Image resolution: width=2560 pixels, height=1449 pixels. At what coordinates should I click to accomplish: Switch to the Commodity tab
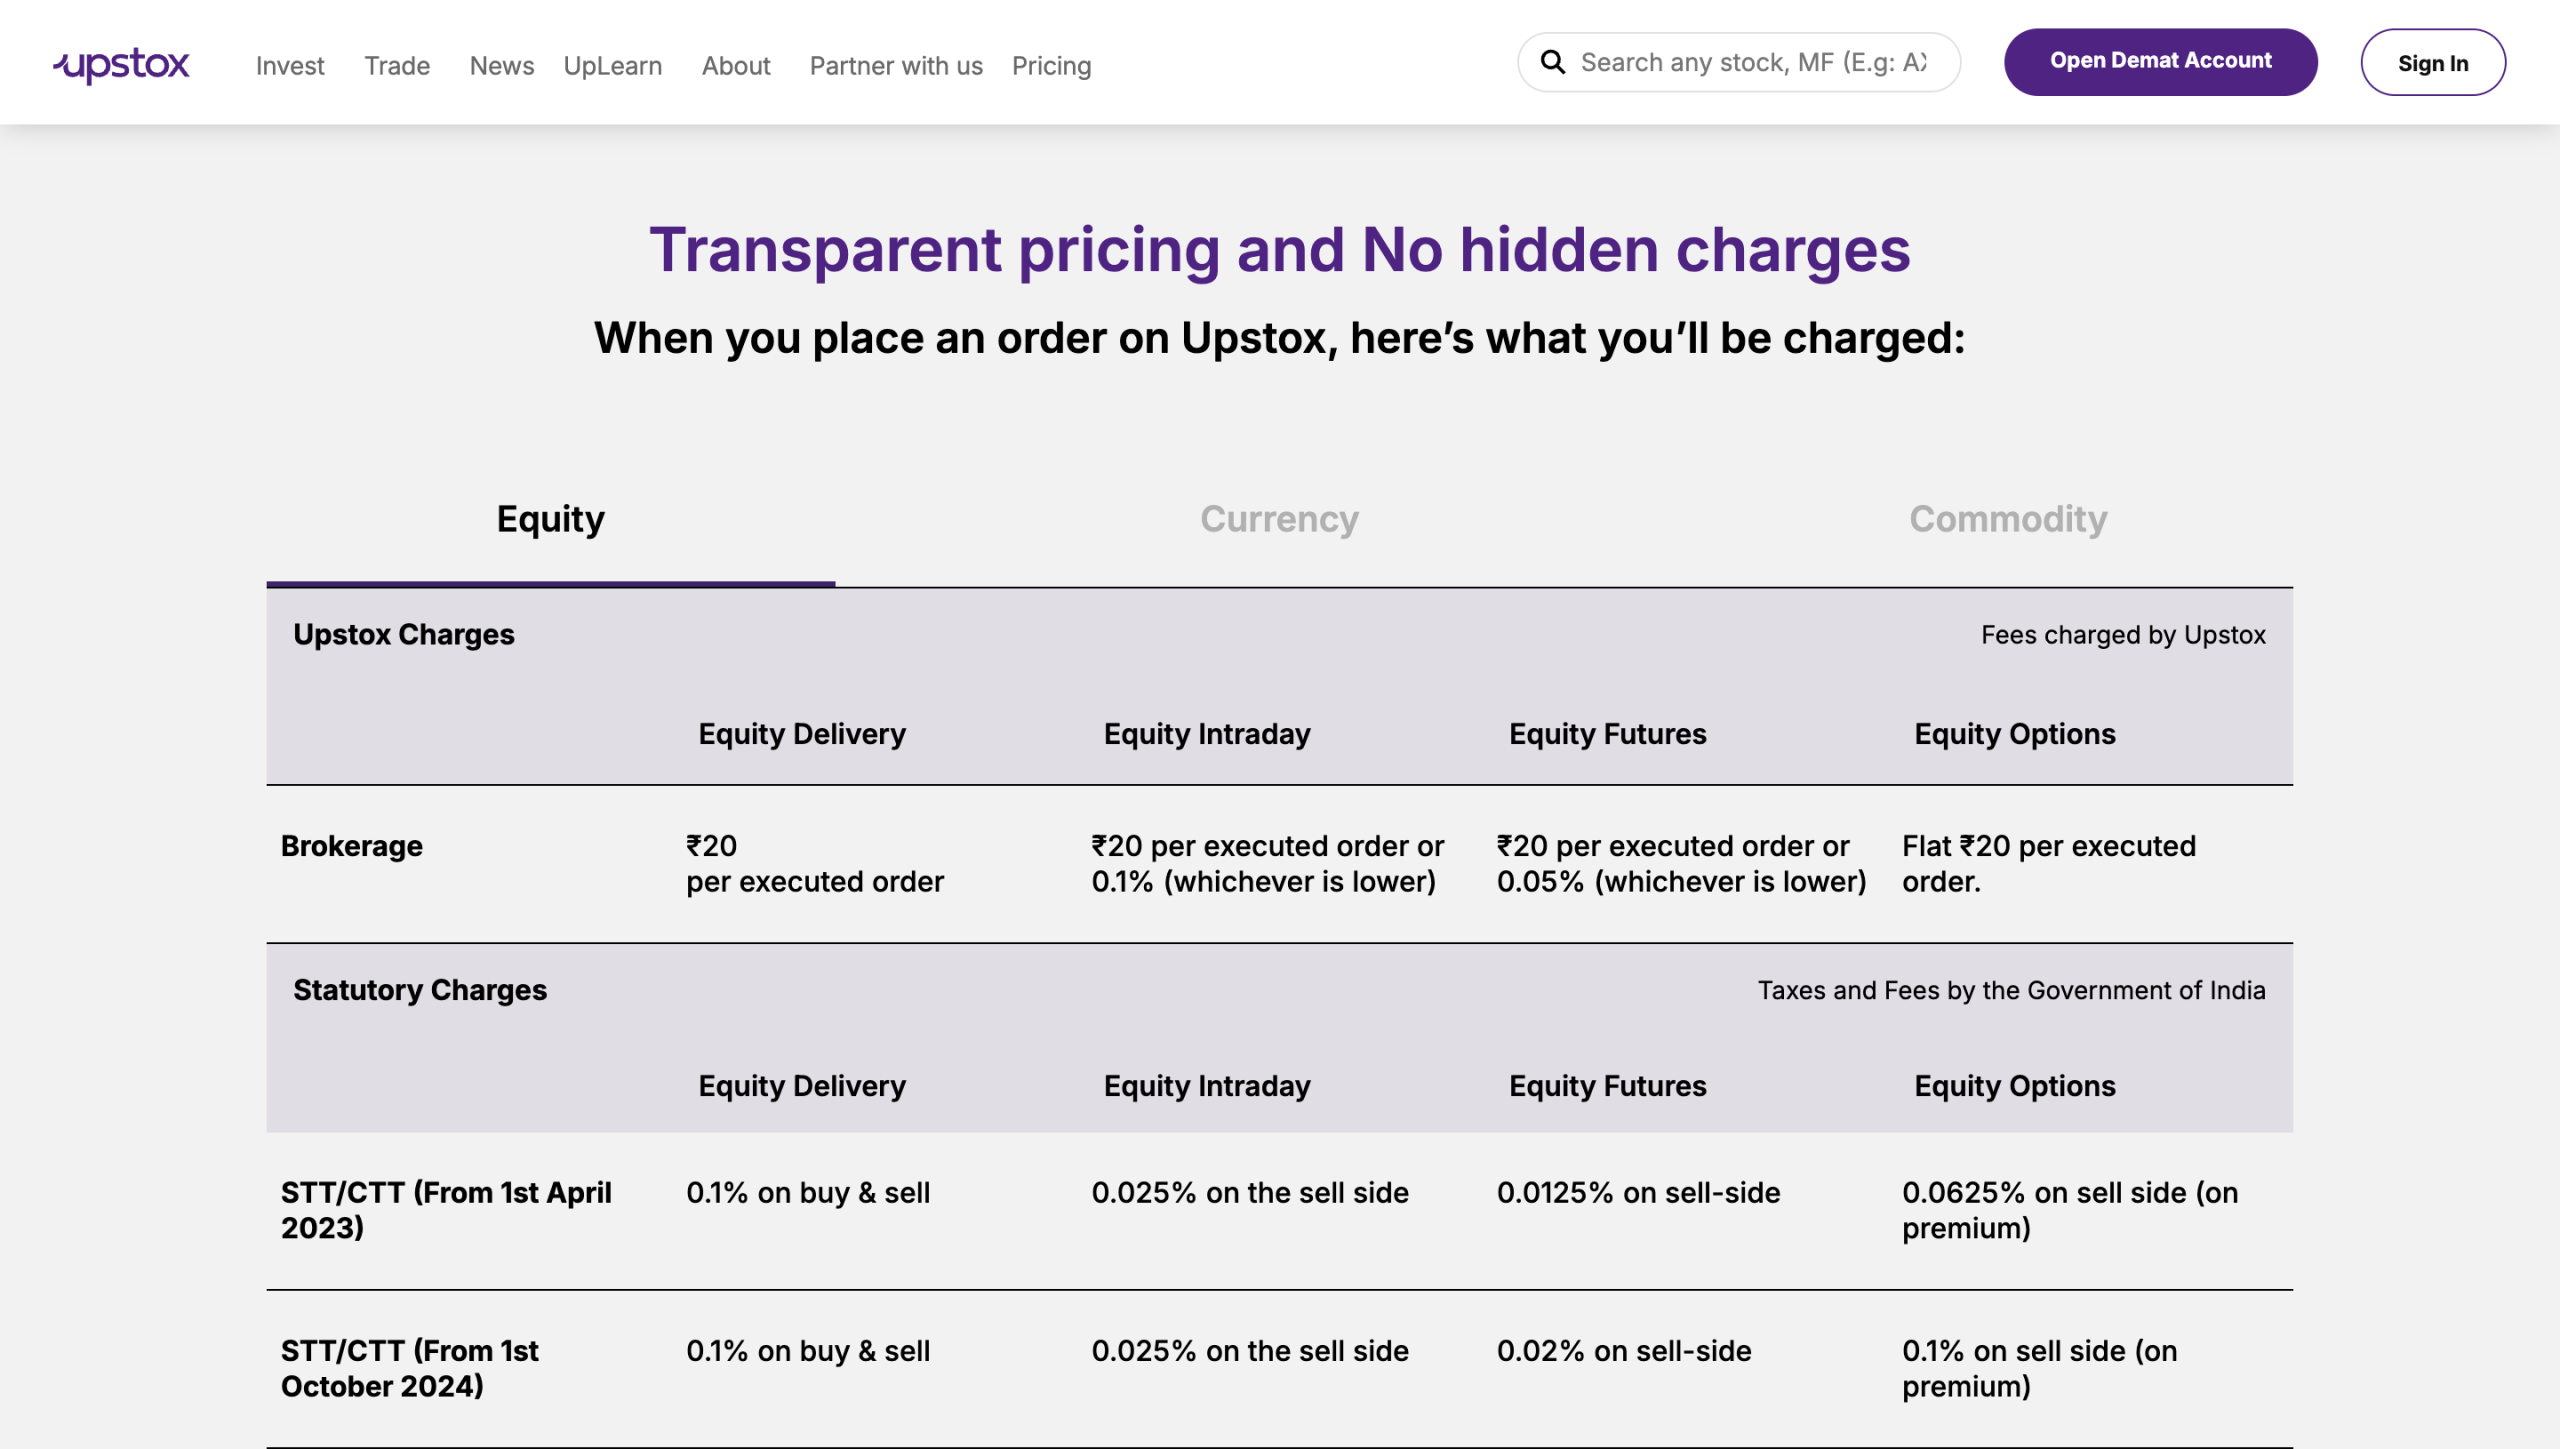tap(2008, 520)
